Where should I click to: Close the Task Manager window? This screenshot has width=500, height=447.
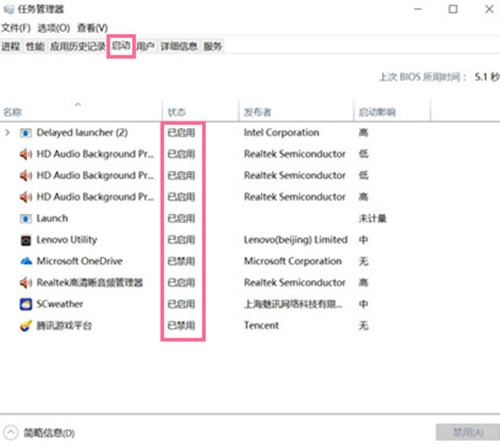coord(489,9)
